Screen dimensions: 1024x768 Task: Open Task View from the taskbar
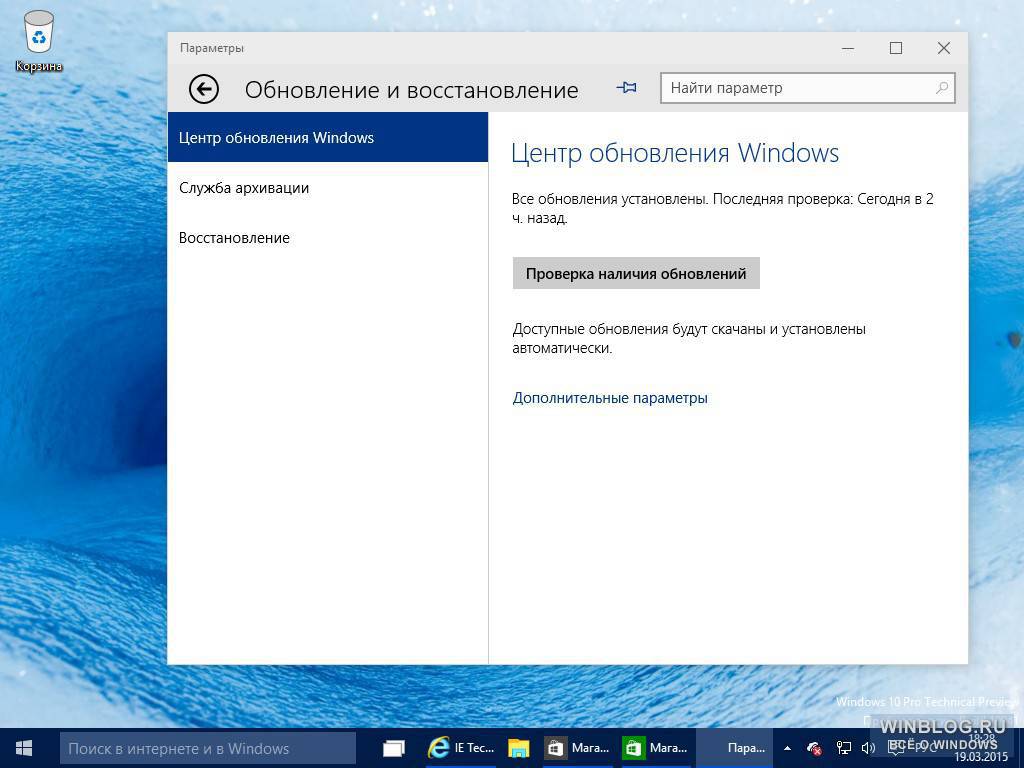[394, 748]
